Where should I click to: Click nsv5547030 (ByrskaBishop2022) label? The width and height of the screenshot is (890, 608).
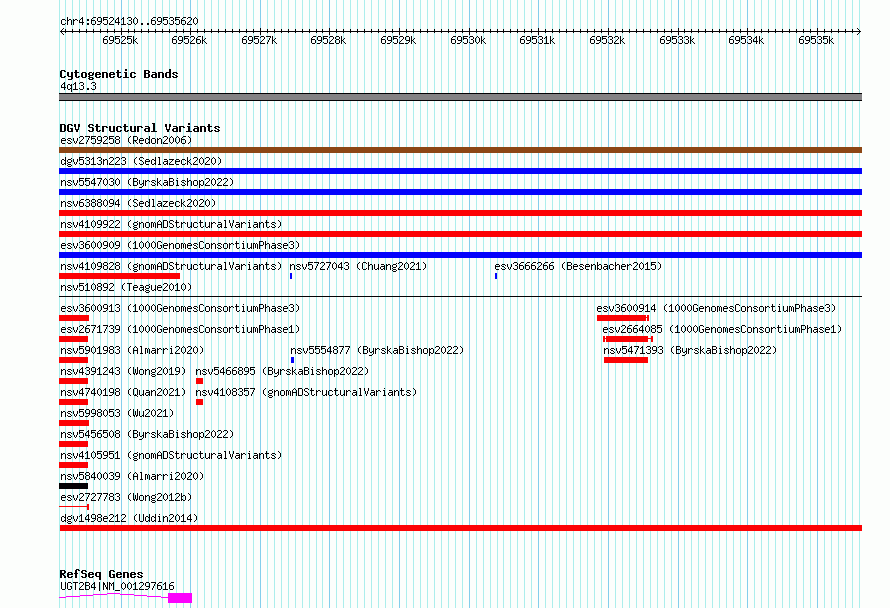point(147,182)
